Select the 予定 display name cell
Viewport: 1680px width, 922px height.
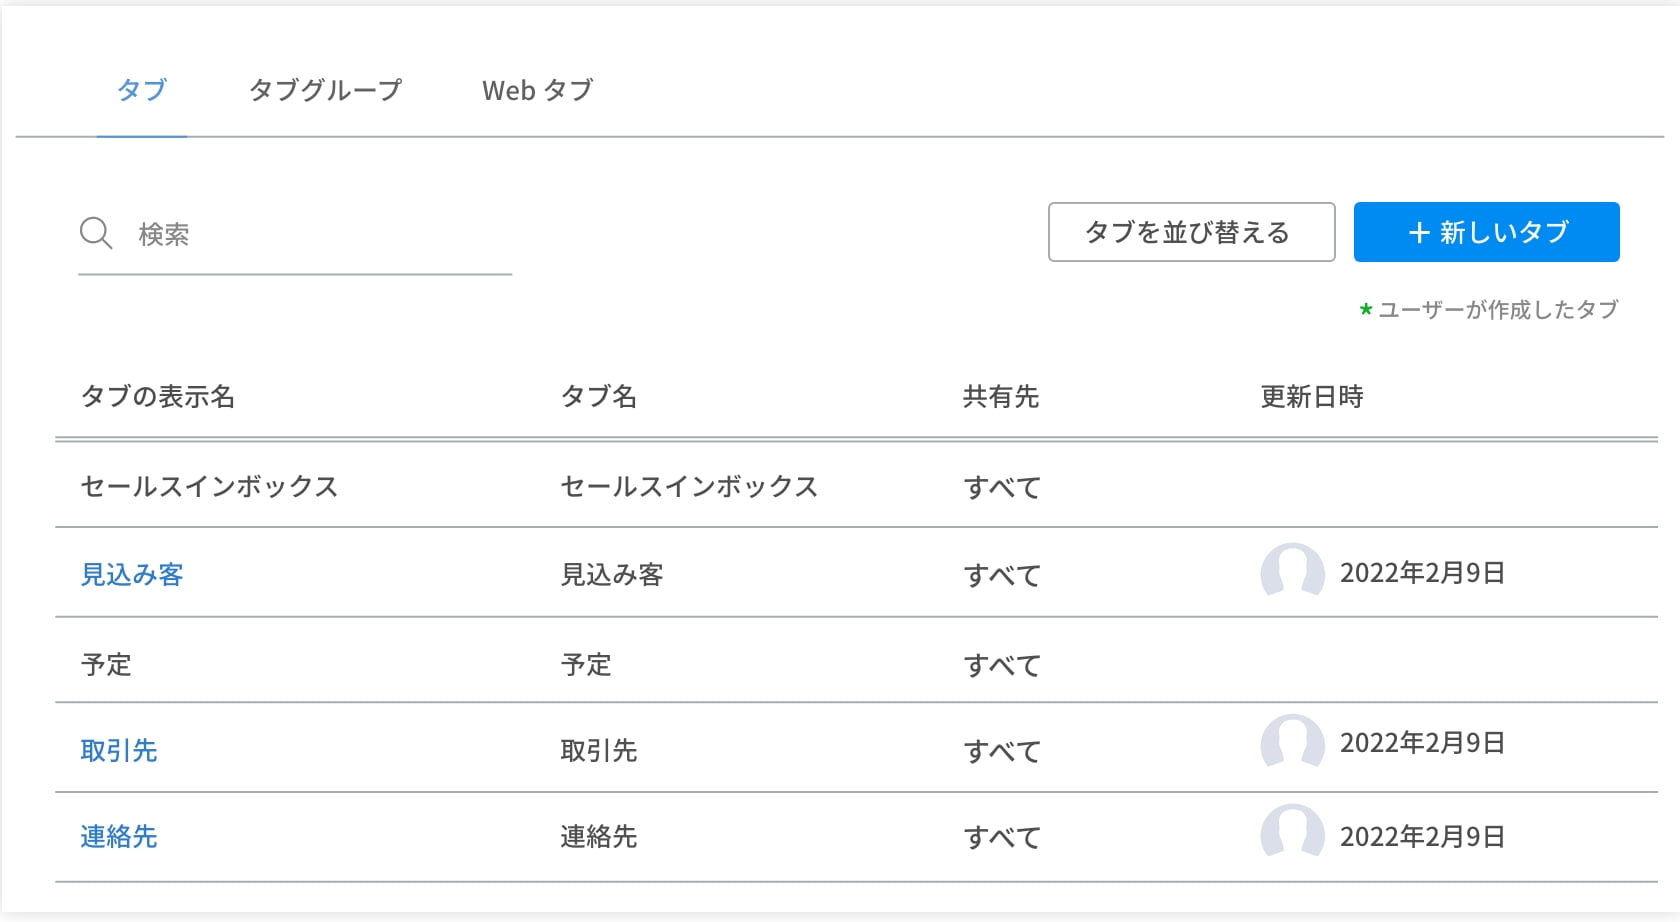[106, 665]
